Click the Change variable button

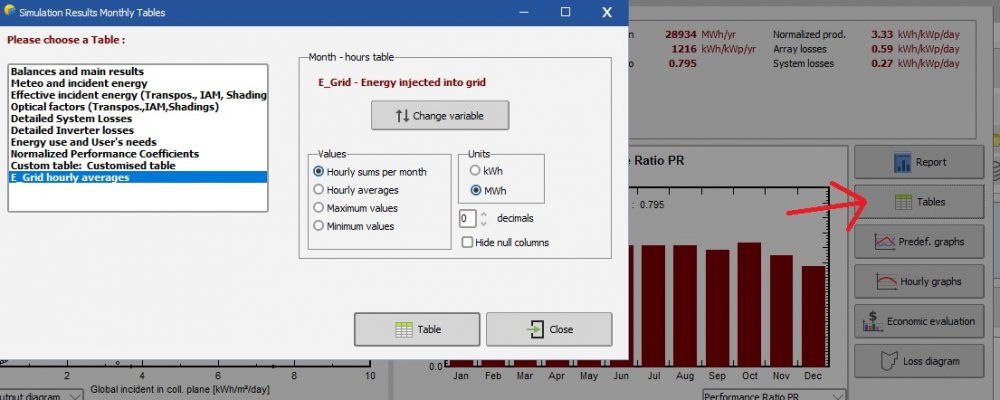point(440,116)
